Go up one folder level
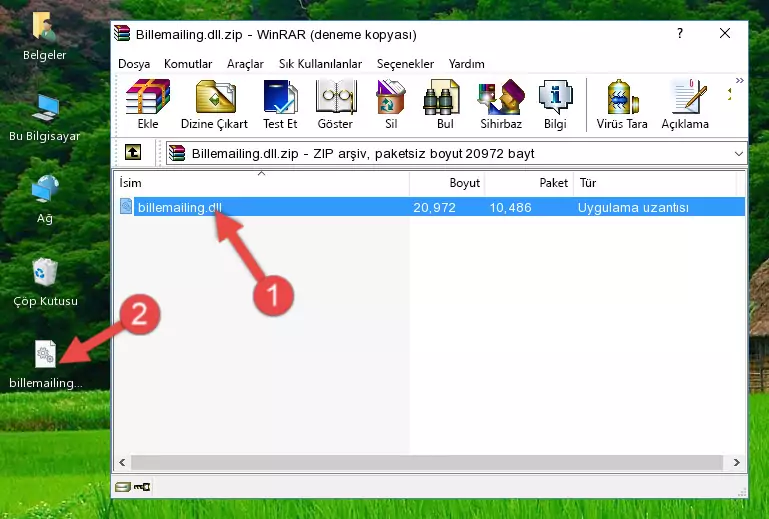This screenshot has height=519, width=769. pyautogui.click(x=133, y=153)
